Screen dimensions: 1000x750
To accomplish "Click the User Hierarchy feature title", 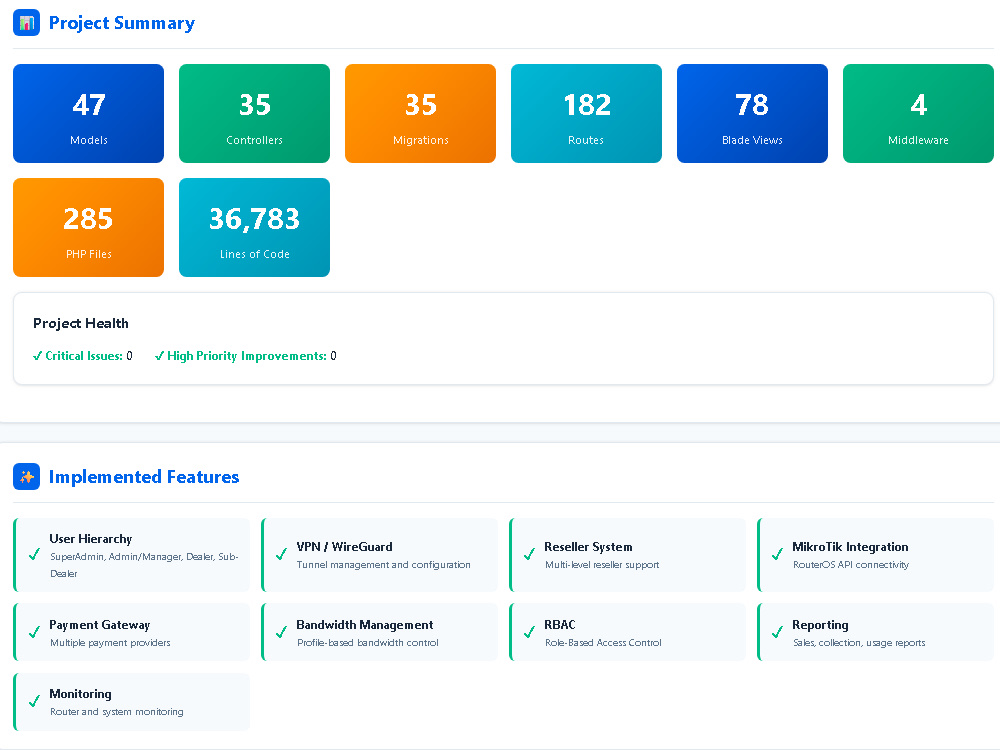I will point(91,539).
